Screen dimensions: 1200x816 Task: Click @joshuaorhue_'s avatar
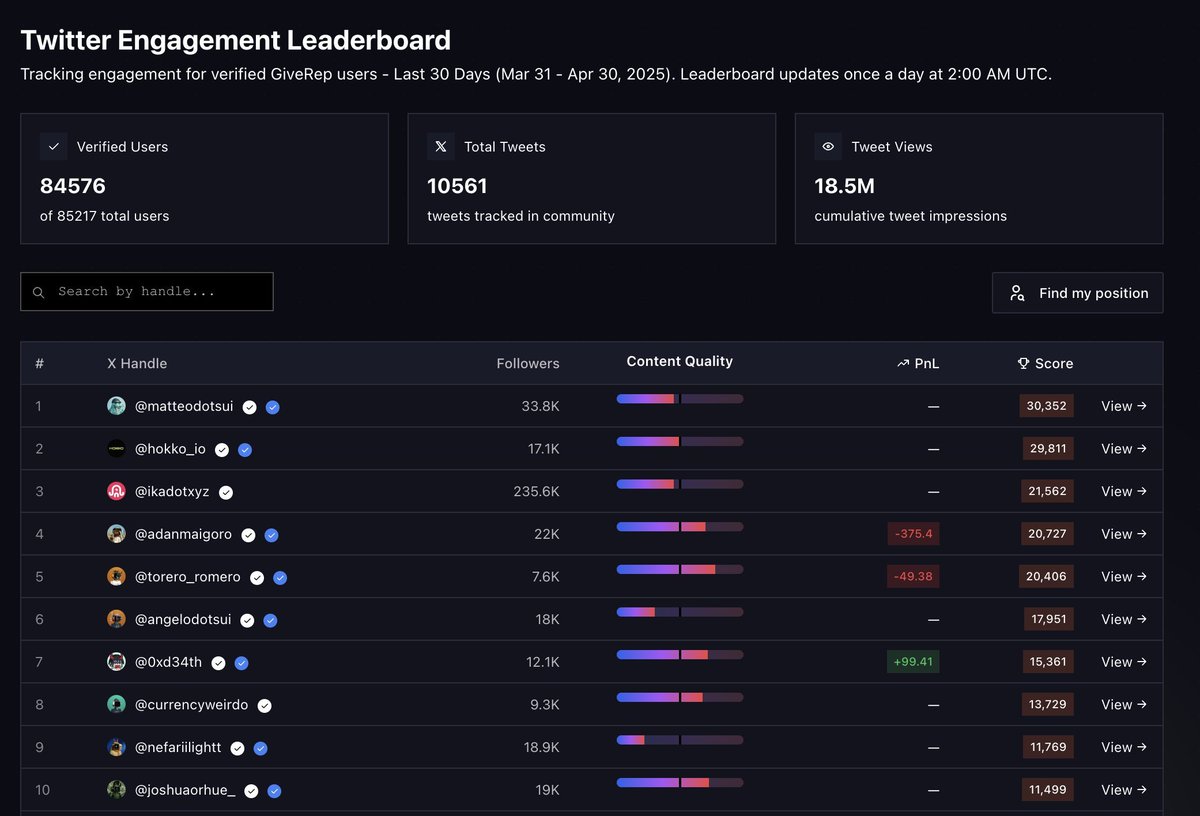point(116,790)
